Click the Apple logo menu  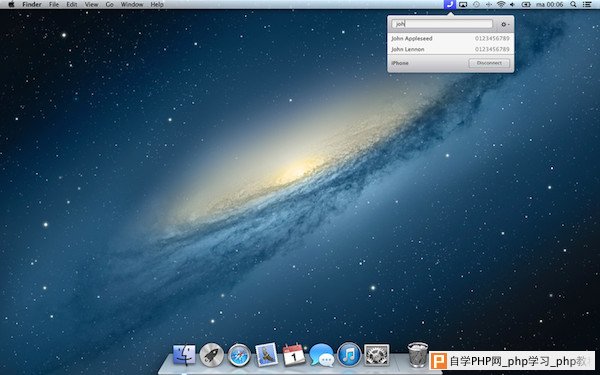tap(11, 5)
